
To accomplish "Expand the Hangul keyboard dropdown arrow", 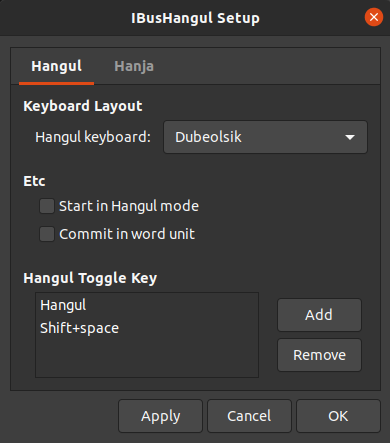I will coord(350,137).
